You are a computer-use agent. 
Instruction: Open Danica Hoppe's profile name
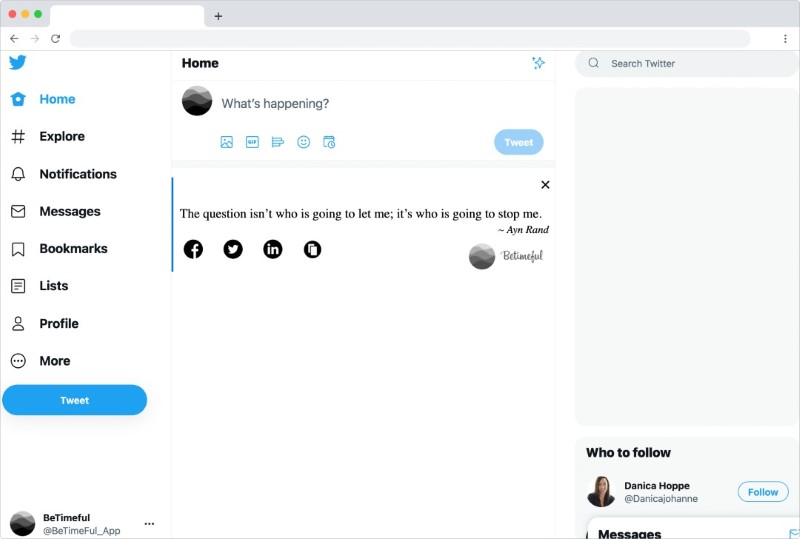point(657,485)
